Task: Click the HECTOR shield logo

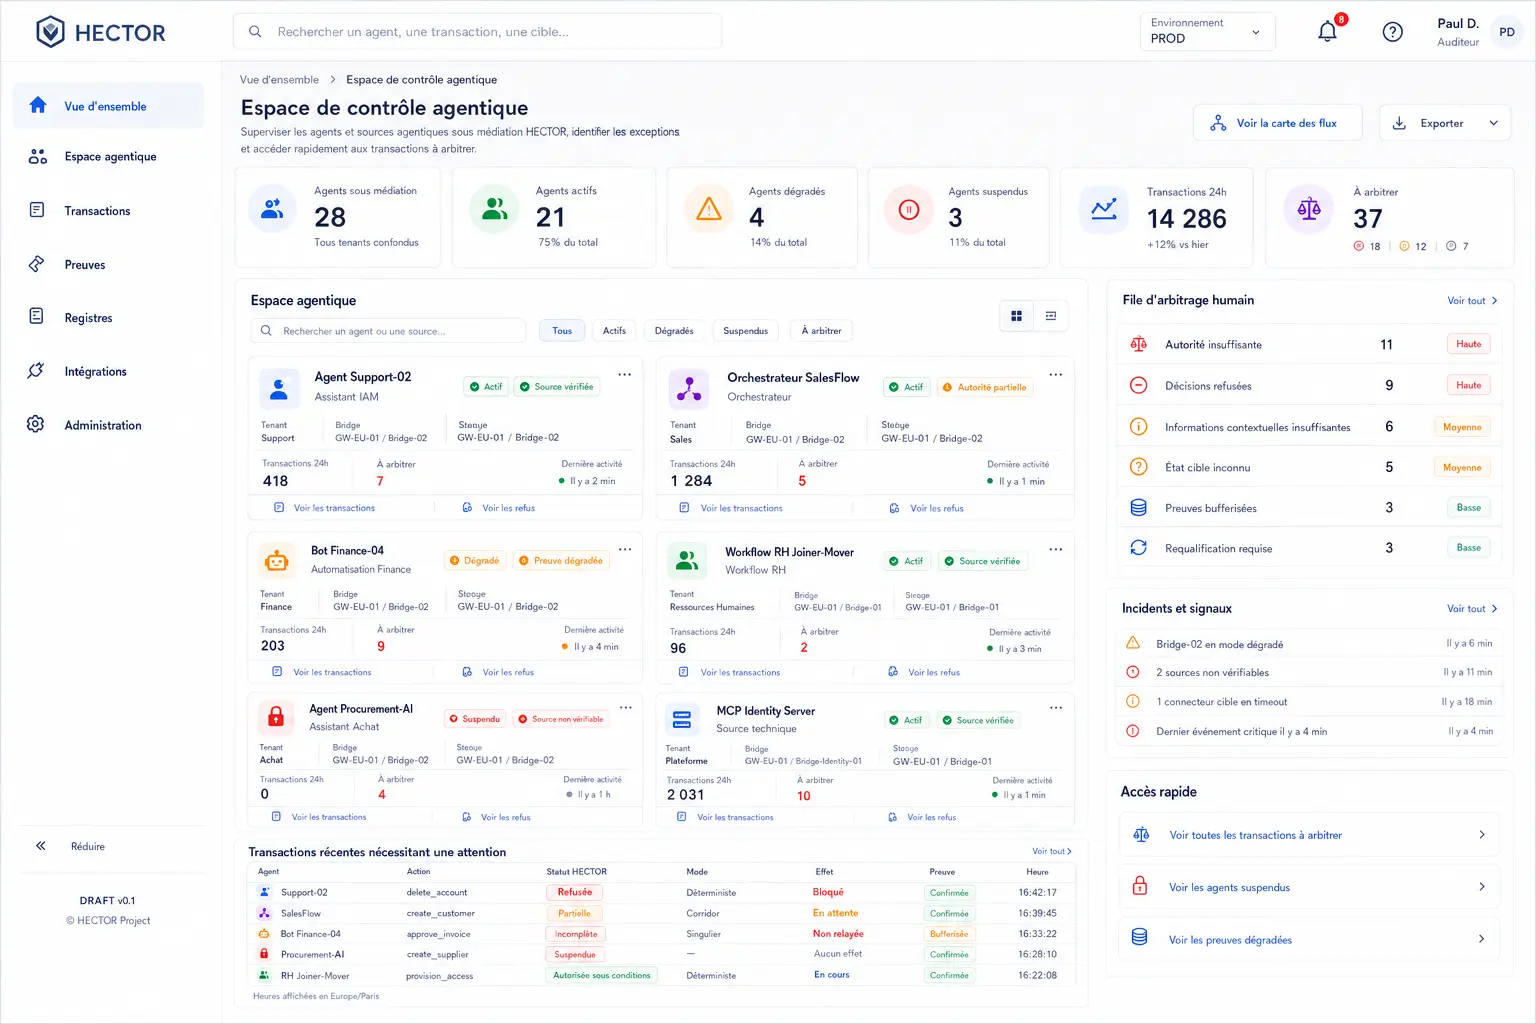Action: (50, 32)
